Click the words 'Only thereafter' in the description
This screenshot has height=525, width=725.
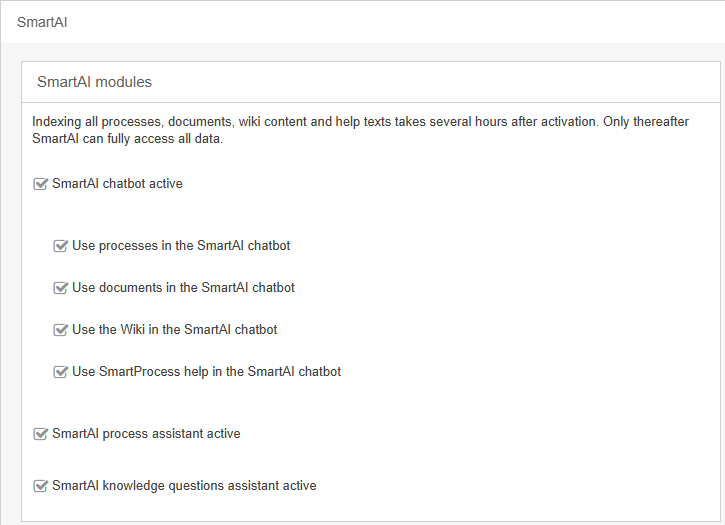click(646, 122)
